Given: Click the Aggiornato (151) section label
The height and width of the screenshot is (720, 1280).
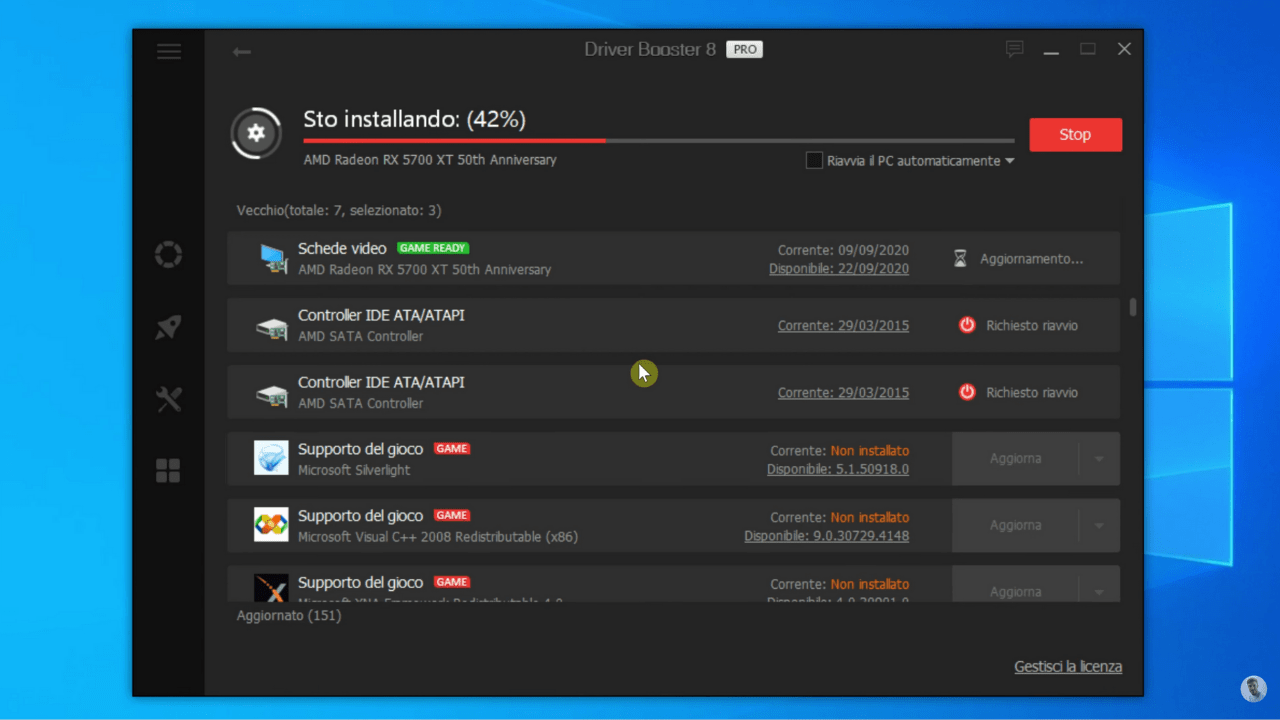Looking at the screenshot, I should pos(289,616).
